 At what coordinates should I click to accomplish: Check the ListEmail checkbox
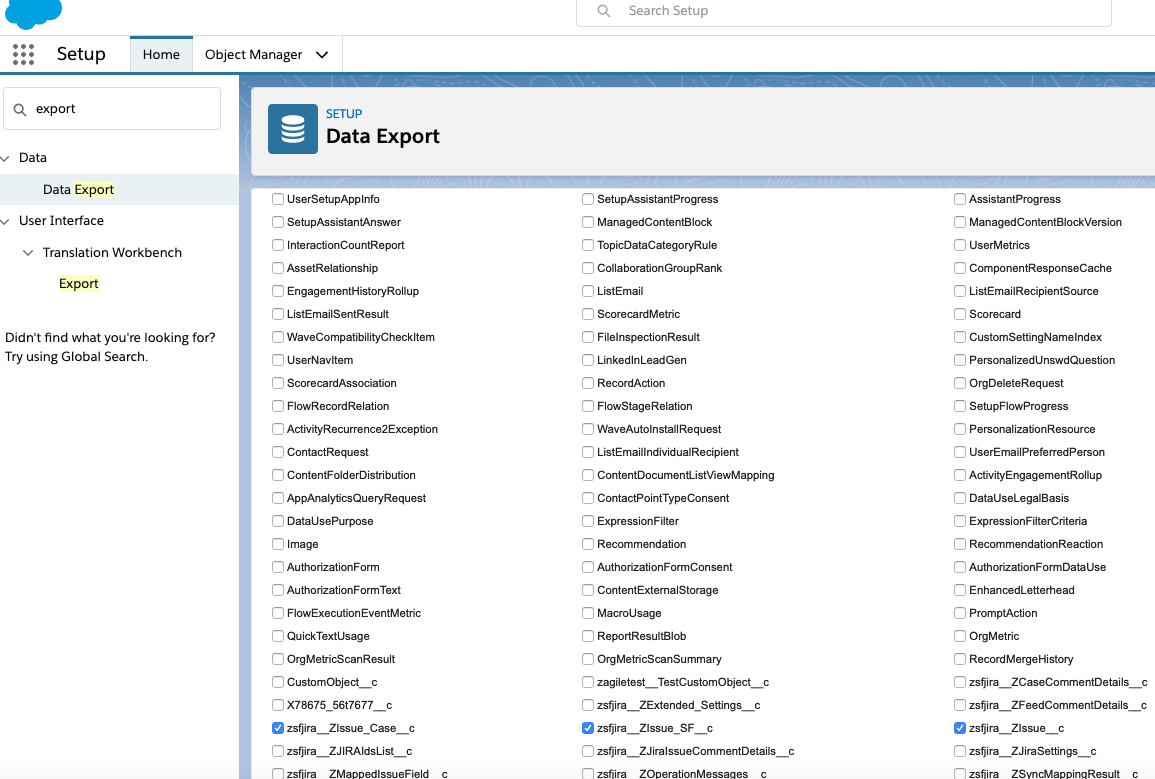tap(588, 291)
